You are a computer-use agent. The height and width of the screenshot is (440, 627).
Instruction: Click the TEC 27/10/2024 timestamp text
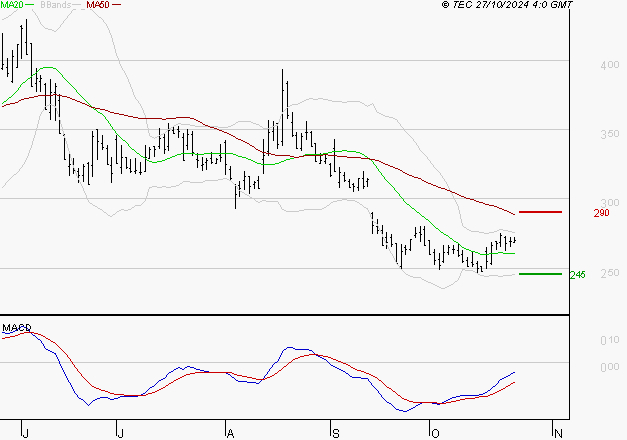pyautogui.click(x=507, y=5)
